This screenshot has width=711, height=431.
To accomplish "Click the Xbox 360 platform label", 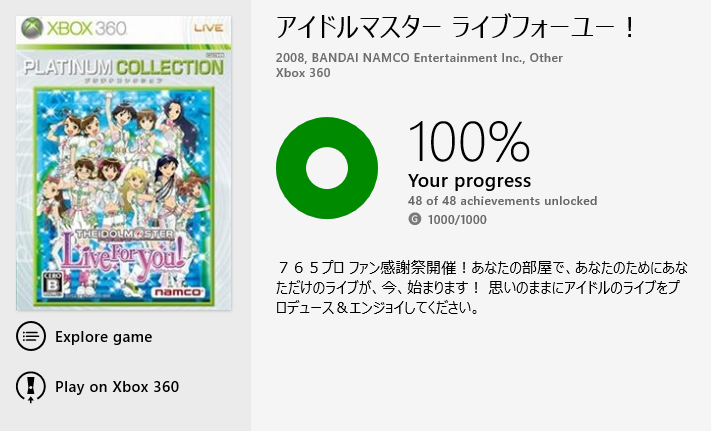I will (x=302, y=73).
